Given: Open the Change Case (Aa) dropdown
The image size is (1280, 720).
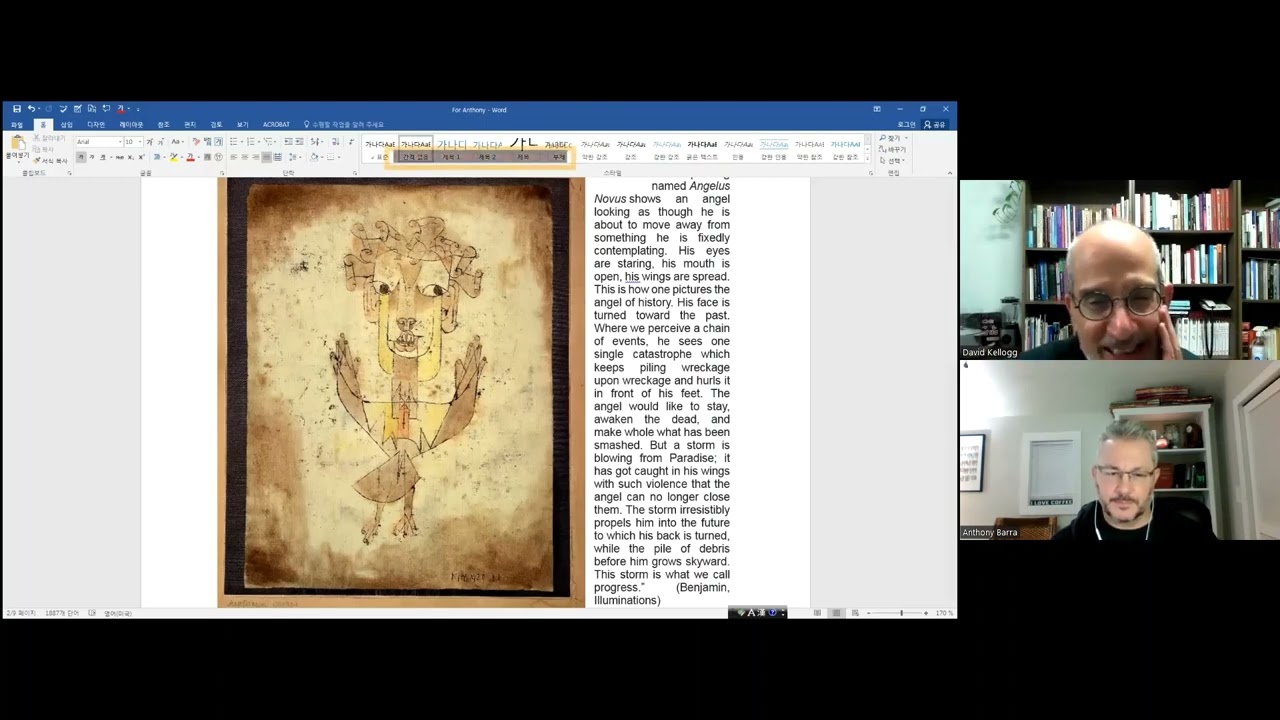Looking at the screenshot, I should click(x=177, y=142).
